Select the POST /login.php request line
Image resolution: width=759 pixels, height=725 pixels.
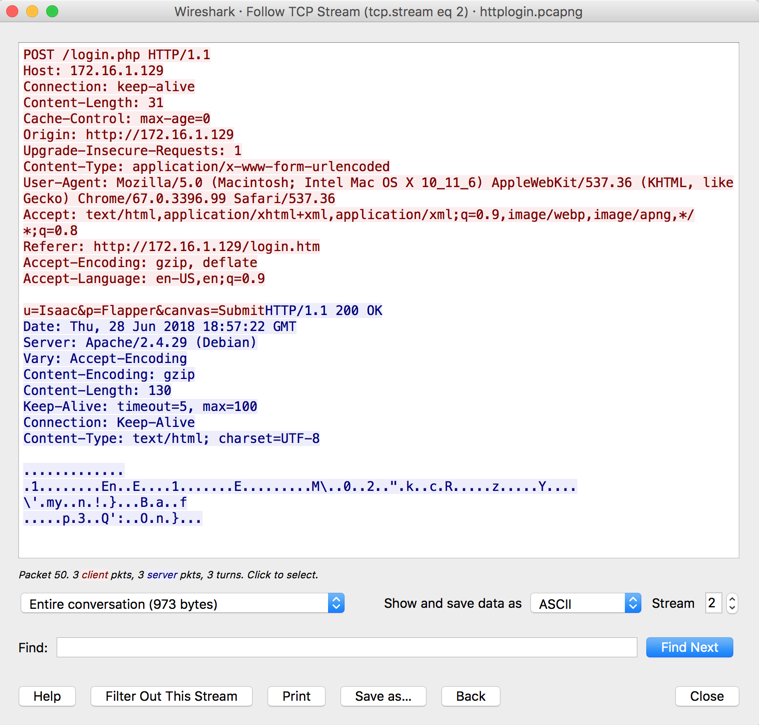point(117,55)
